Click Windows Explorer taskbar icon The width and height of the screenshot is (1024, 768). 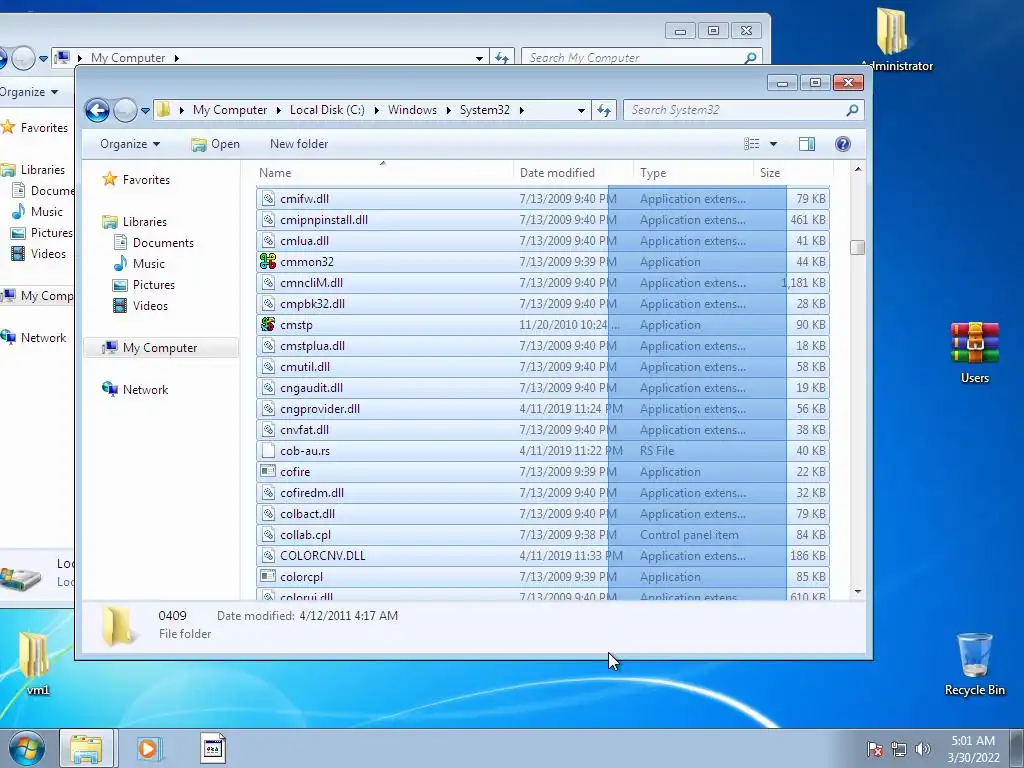point(86,749)
